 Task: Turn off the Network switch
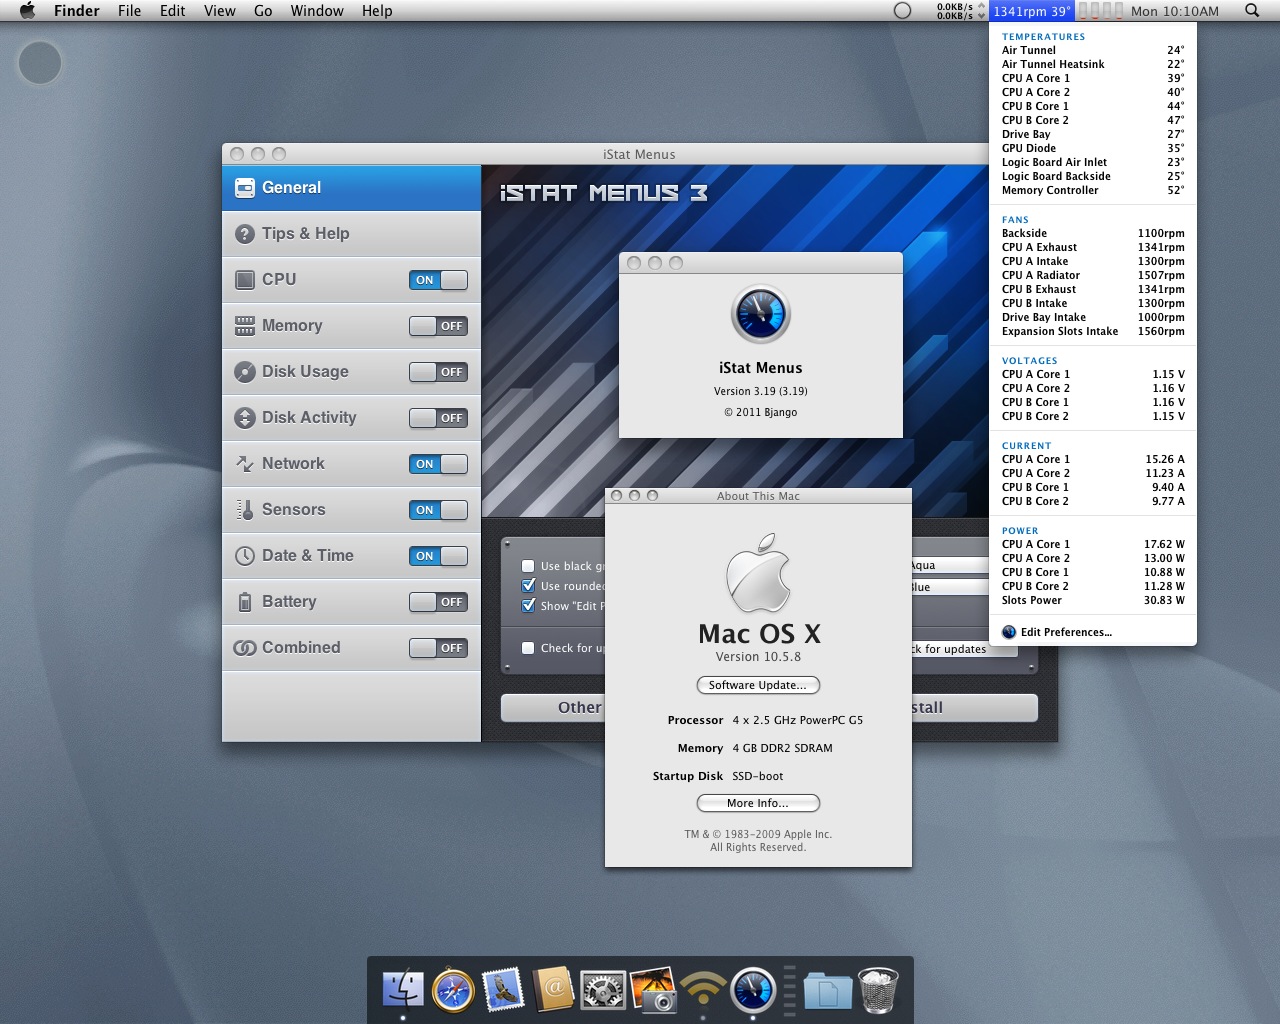(x=438, y=464)
